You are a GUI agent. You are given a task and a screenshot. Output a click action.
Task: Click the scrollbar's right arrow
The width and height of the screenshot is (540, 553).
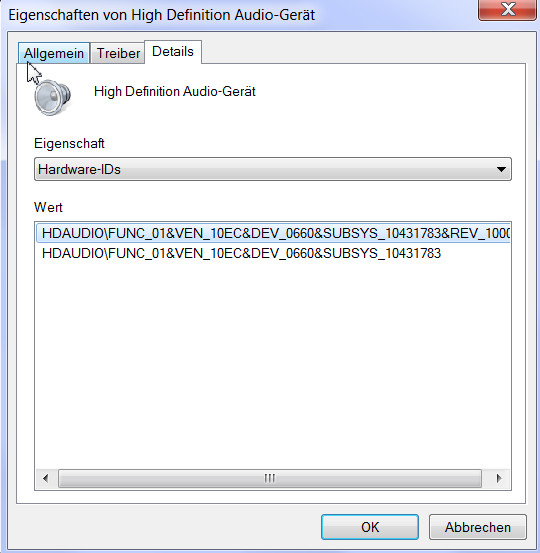[x=499, y=479]
